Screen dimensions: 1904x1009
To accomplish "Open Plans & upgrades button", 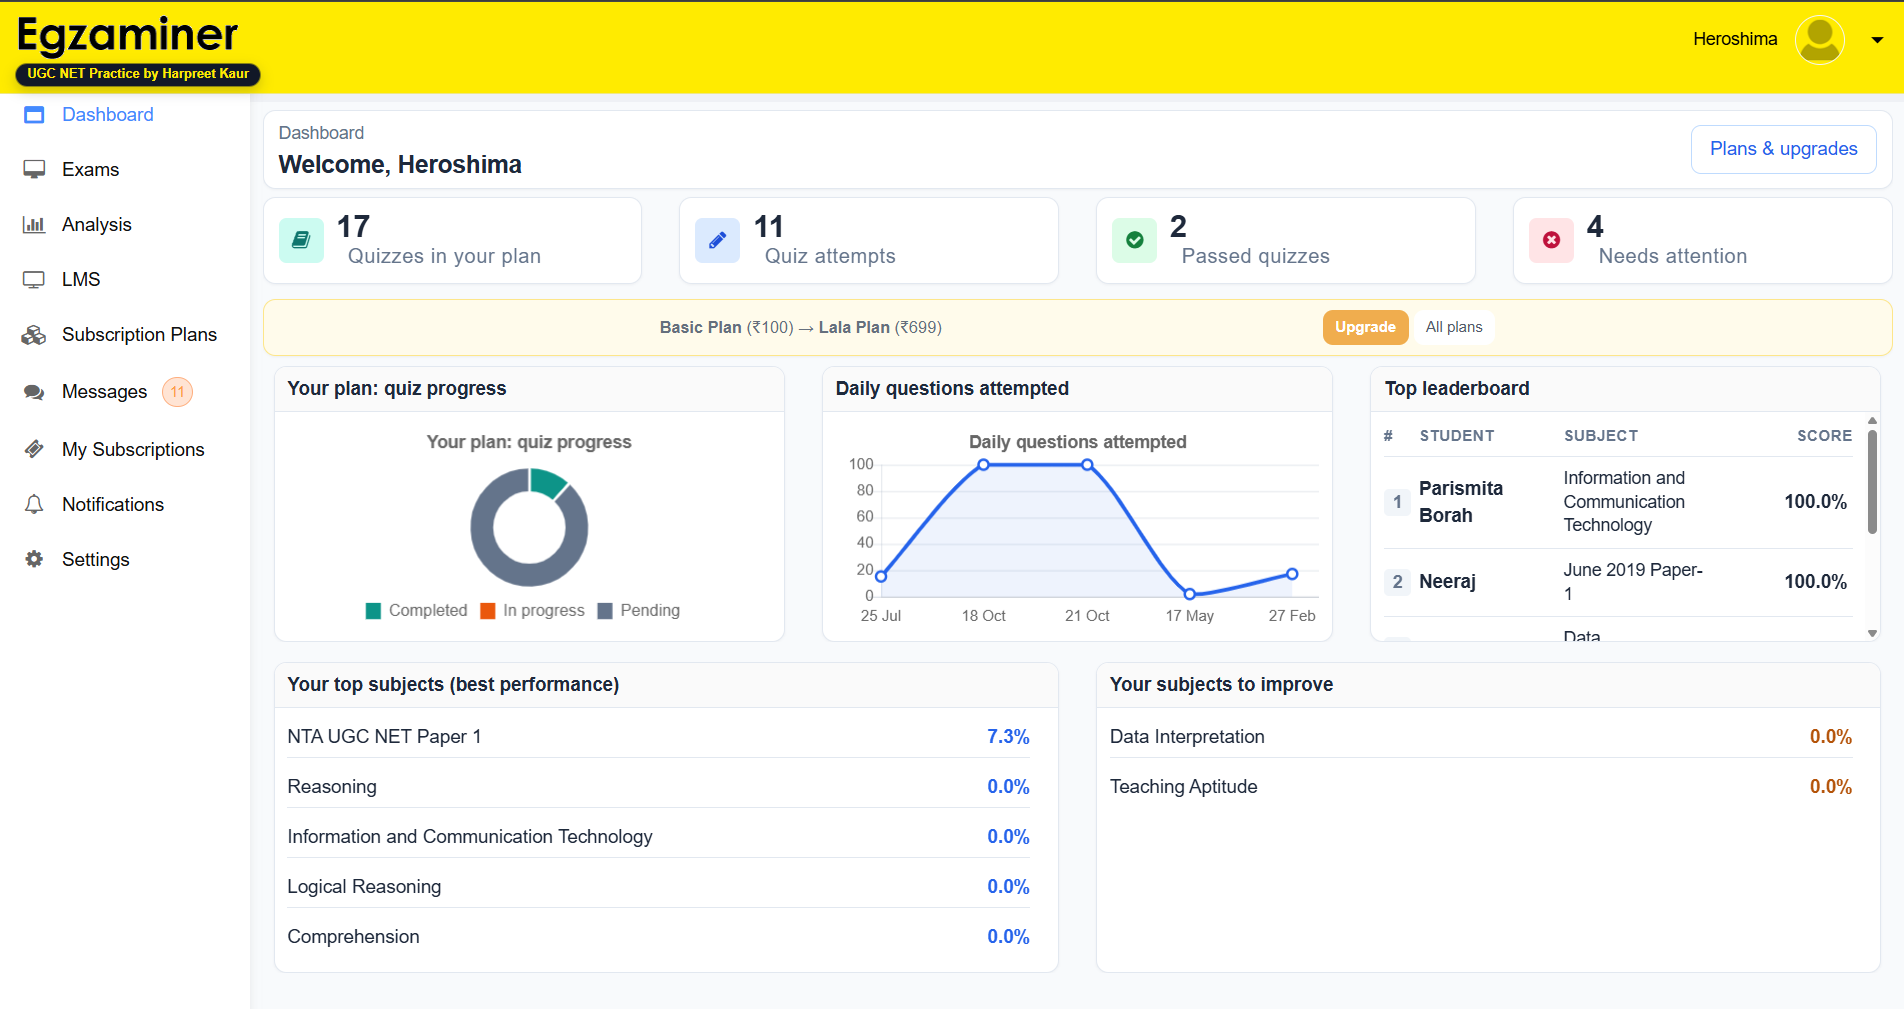I will tap(1783, 149).
